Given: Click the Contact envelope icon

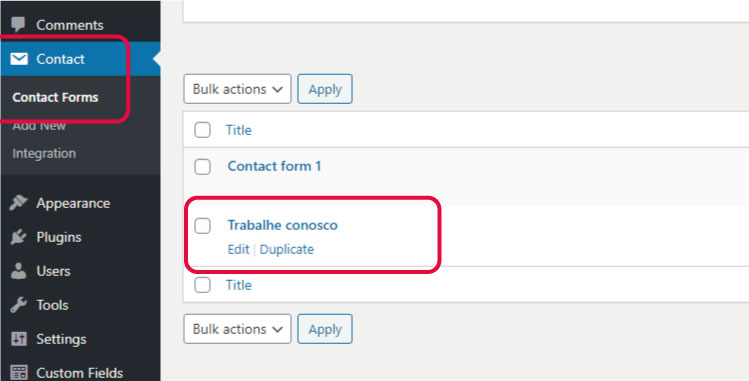Looking at the screenshot, I should (19, 59).
